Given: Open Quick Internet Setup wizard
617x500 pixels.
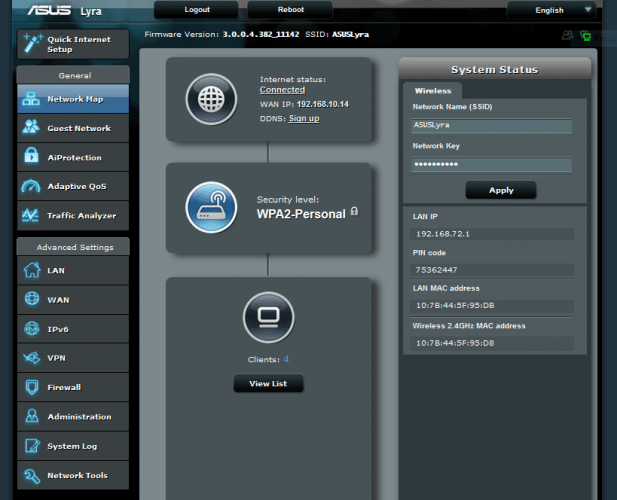Looking at the screenshot, I should tap(73, 44).
